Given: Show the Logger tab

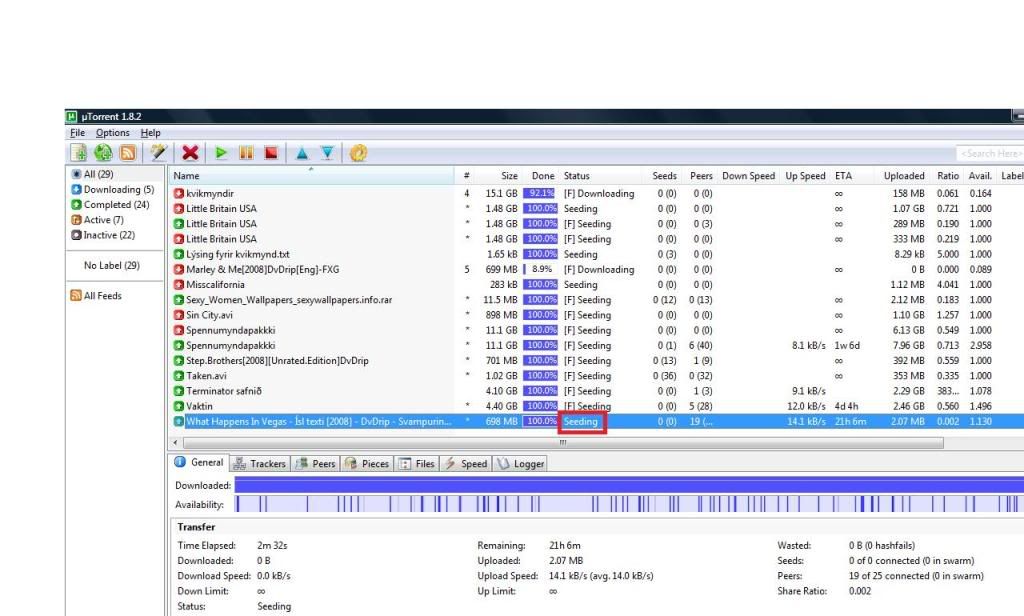Looking at the screenshot, I should pos(521,464).
